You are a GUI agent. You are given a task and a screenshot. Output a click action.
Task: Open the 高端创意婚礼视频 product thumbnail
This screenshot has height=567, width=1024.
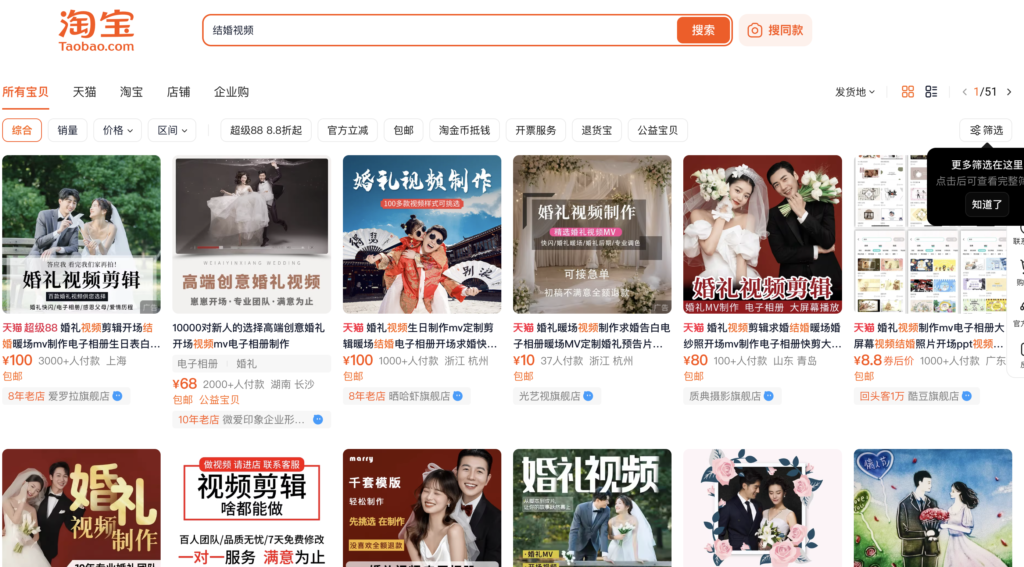click(251, 234)
